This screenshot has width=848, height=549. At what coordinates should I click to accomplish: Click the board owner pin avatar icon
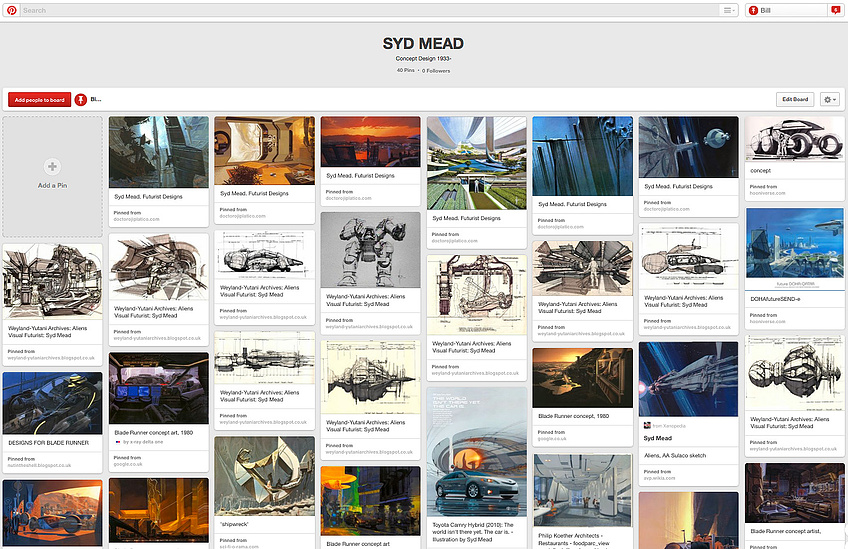(x=81, y=100)
